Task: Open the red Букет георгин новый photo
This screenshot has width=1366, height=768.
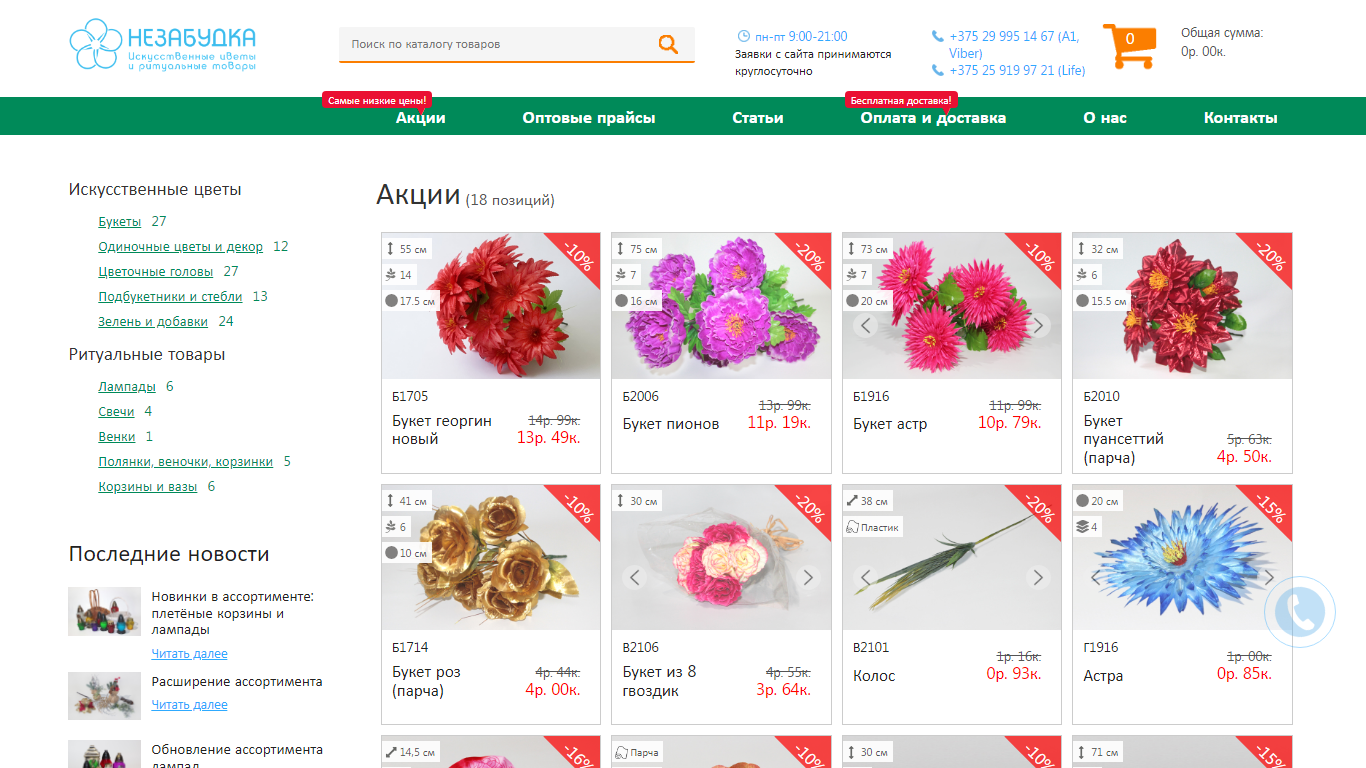Action: 491,306
